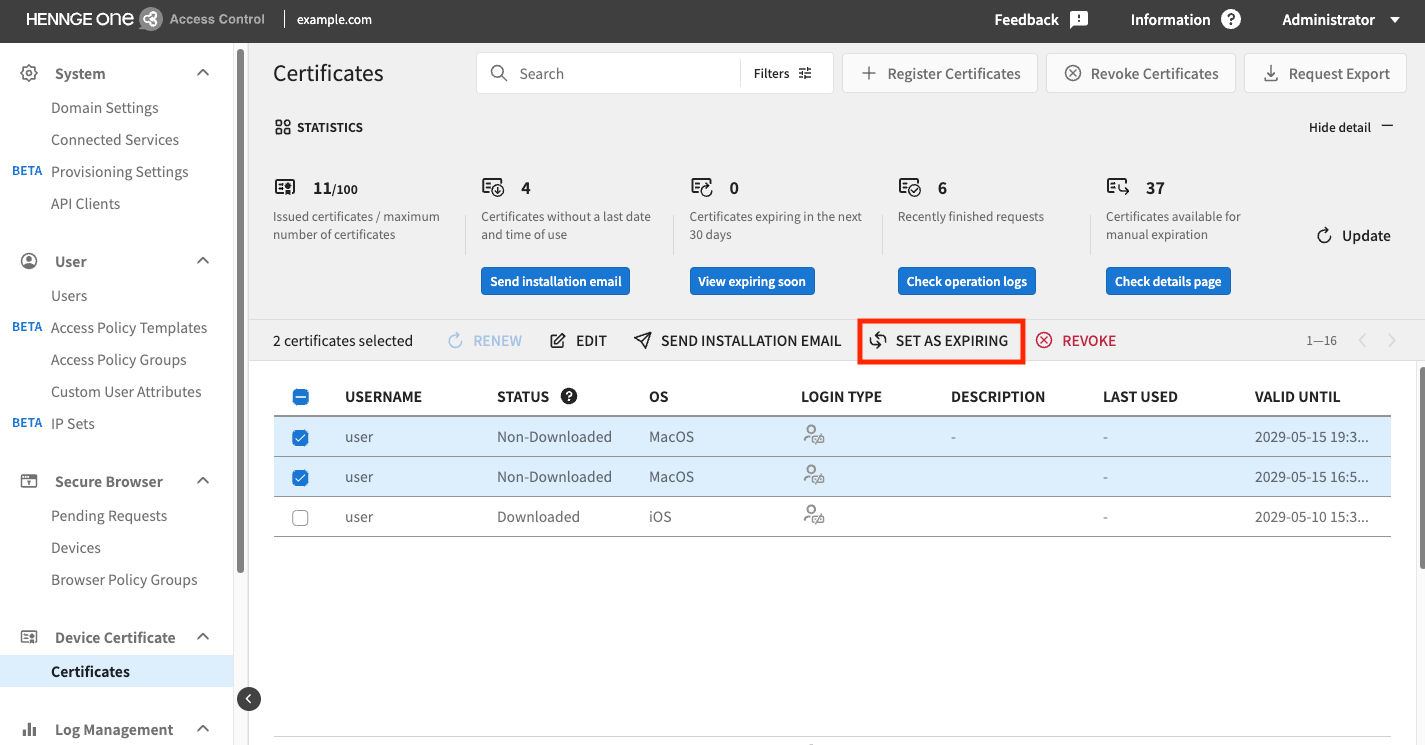Go to the previous page arrow
The image size is (1425, 745).
coord(1362,341)
